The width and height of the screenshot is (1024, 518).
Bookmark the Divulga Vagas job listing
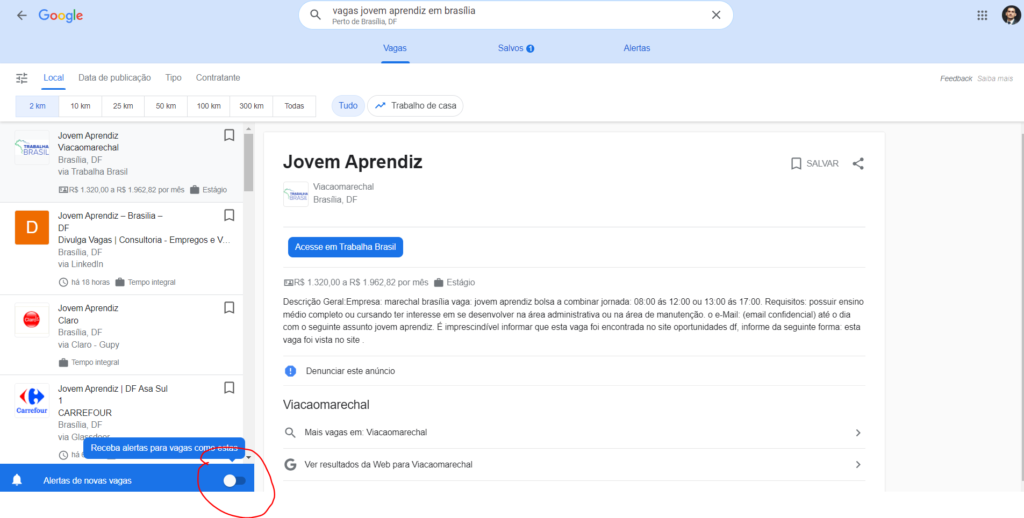[x=229, y=215]
